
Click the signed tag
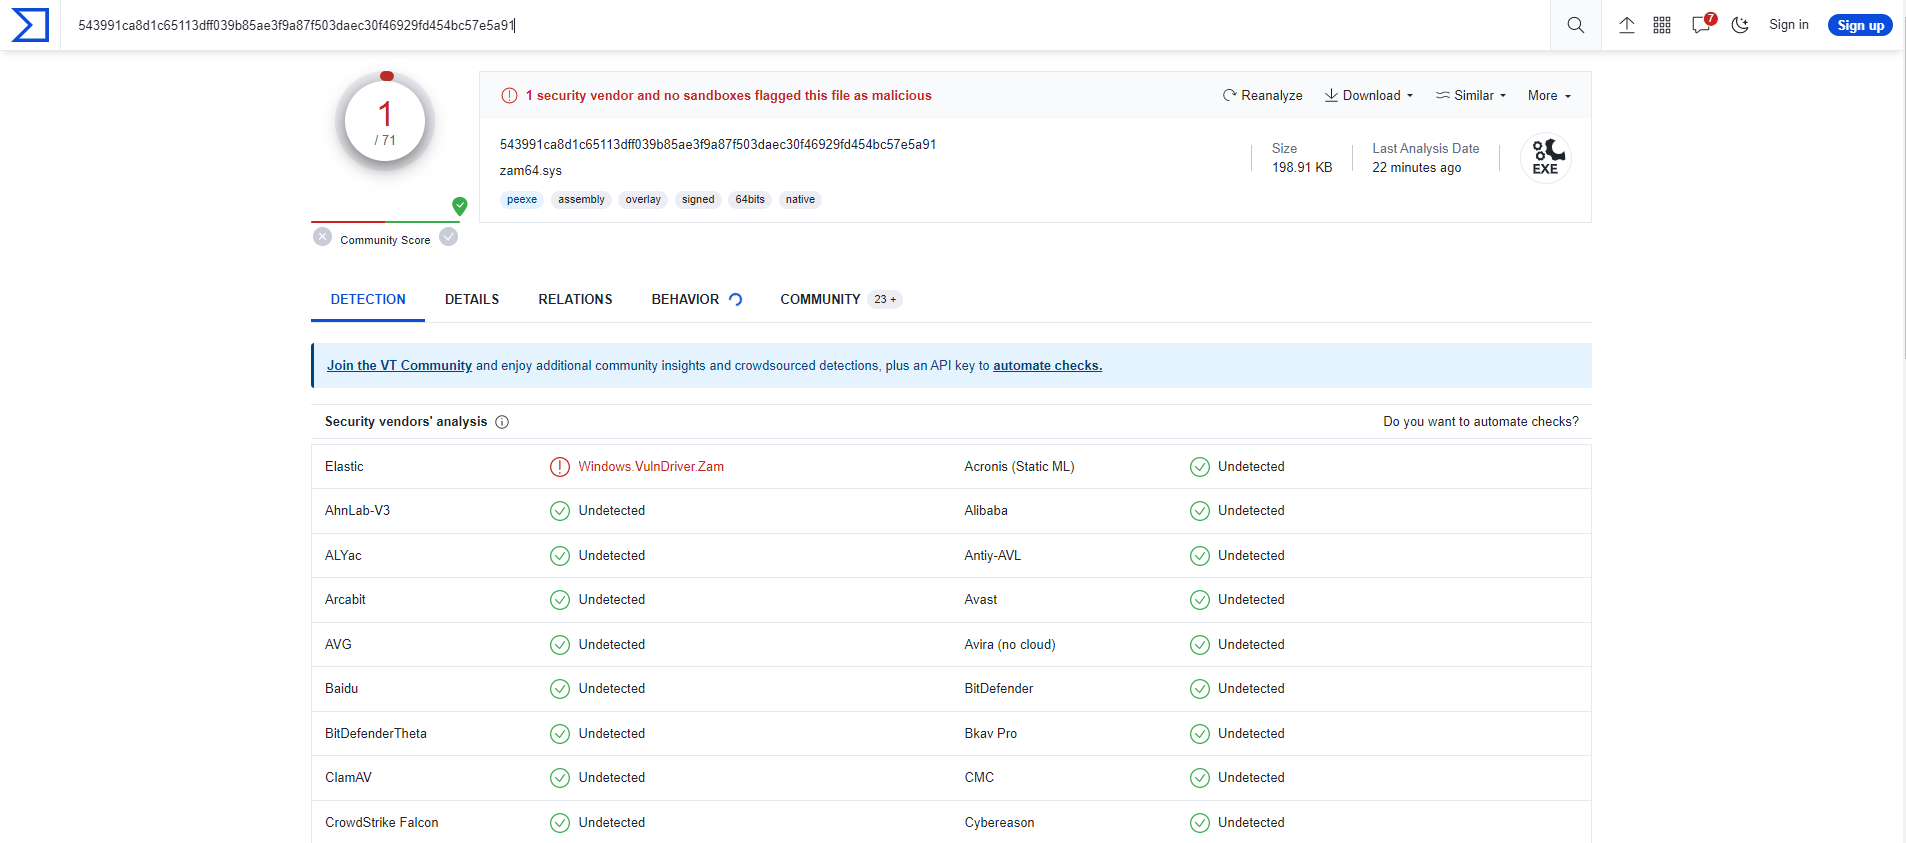click(x=698, y=200)
